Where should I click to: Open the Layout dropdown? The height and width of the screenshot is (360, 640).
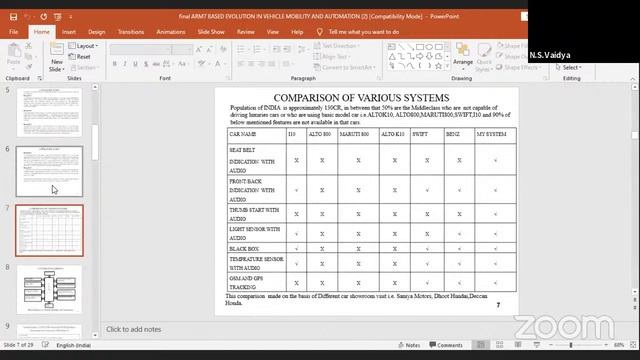click(83, 46)
